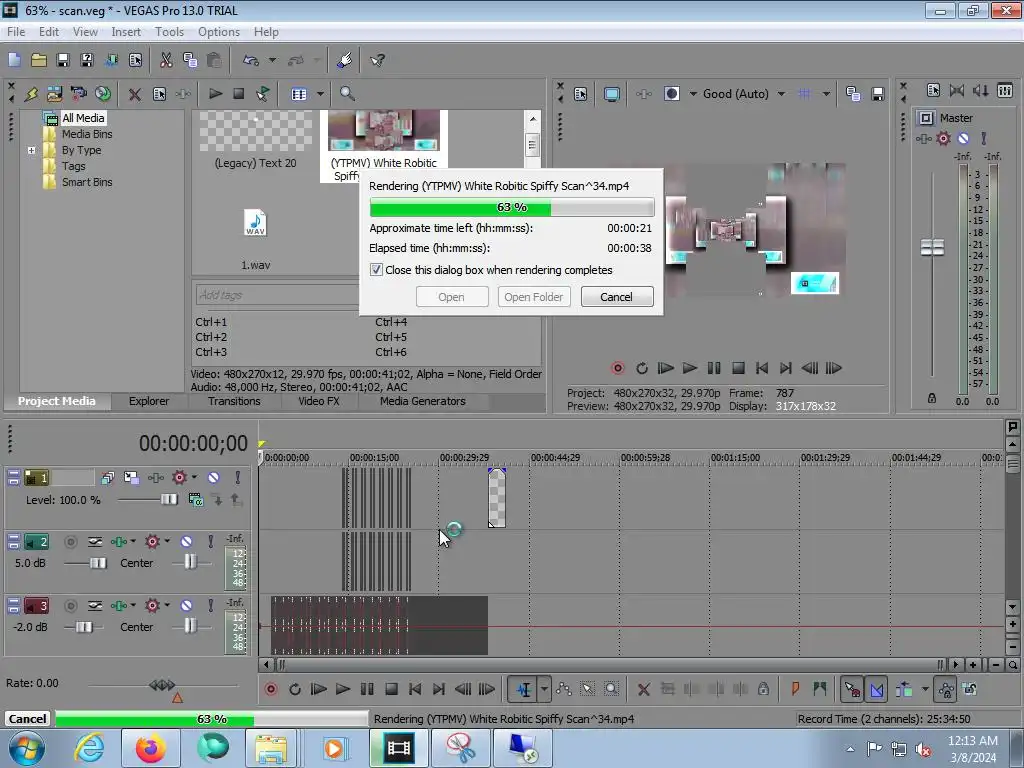Toggle Mute on video track 1
Screen dimensions: 1024x768
[x=214, y=478]
